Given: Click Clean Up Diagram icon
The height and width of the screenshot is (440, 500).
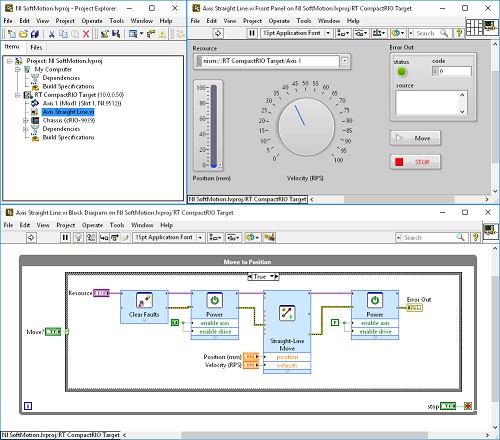Looking at the screenshot, I should (269, 237).
